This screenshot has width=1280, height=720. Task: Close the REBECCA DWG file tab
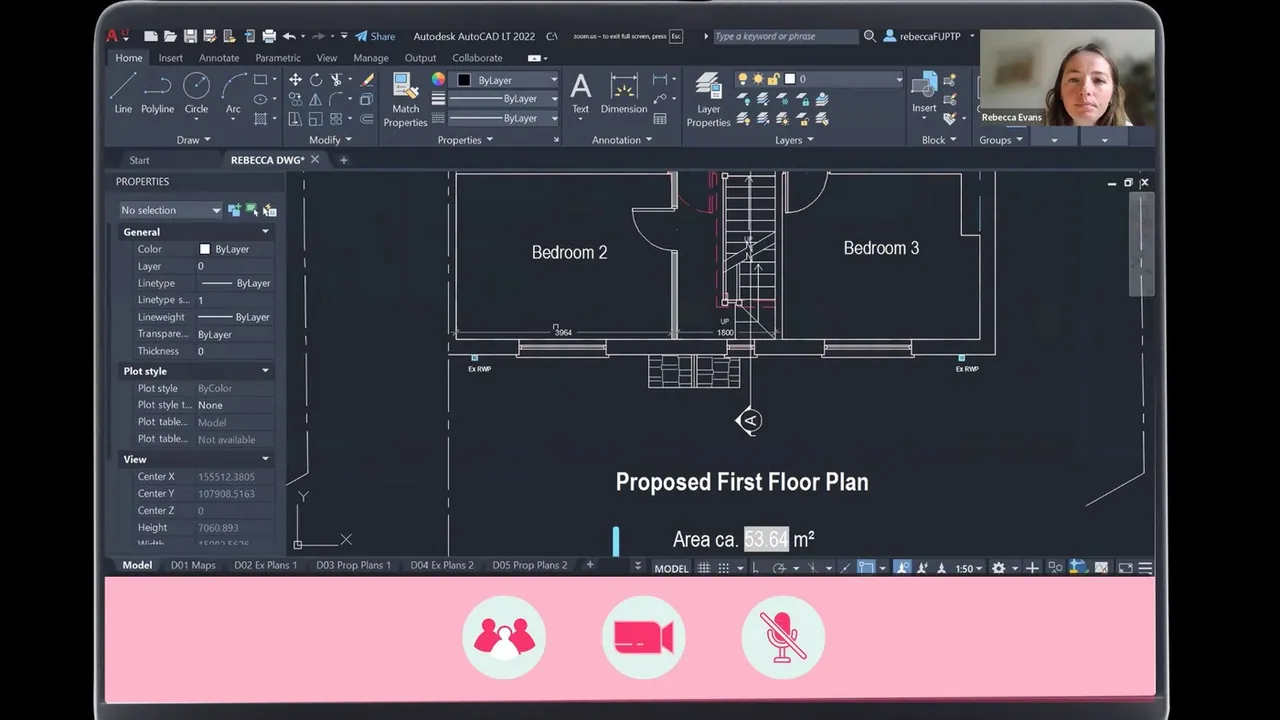[x=315, y=160]
